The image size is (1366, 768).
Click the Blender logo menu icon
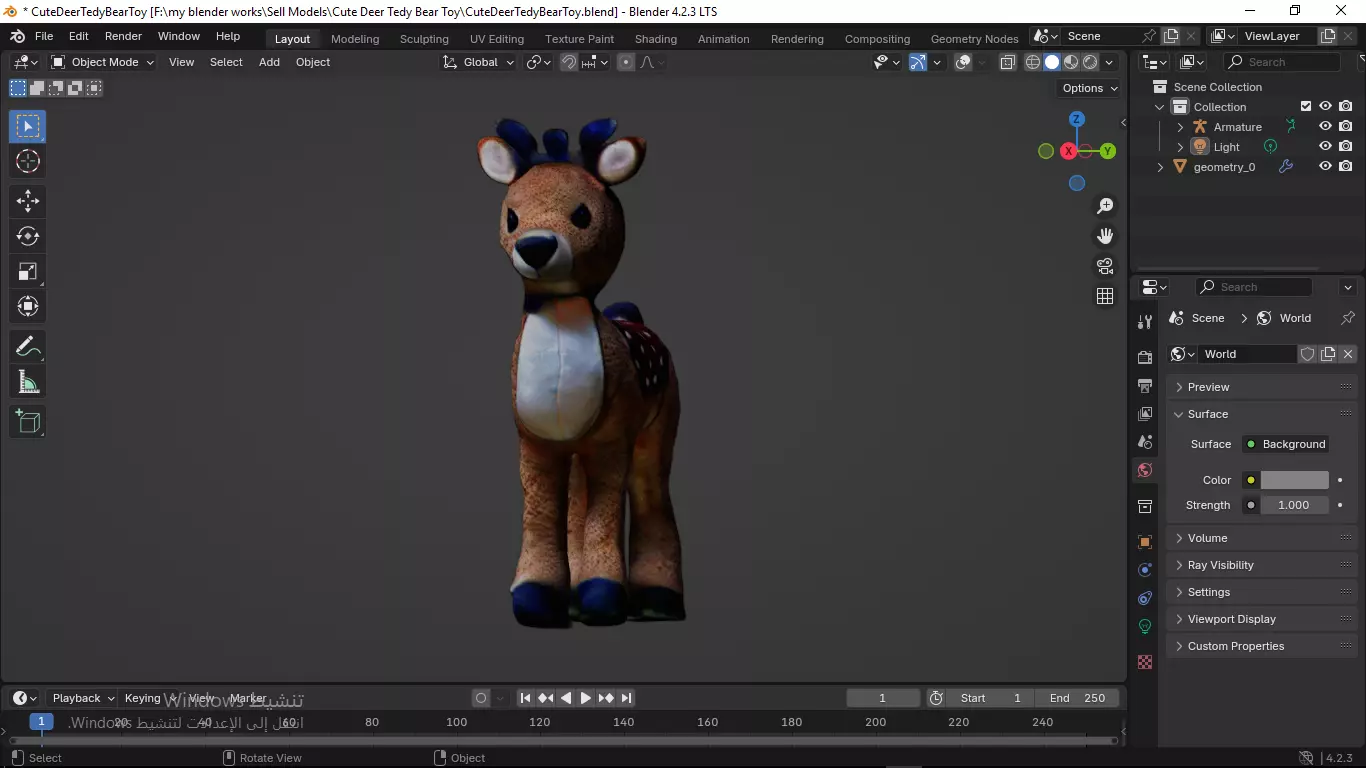pyautogui.click(x=17, y=36)
